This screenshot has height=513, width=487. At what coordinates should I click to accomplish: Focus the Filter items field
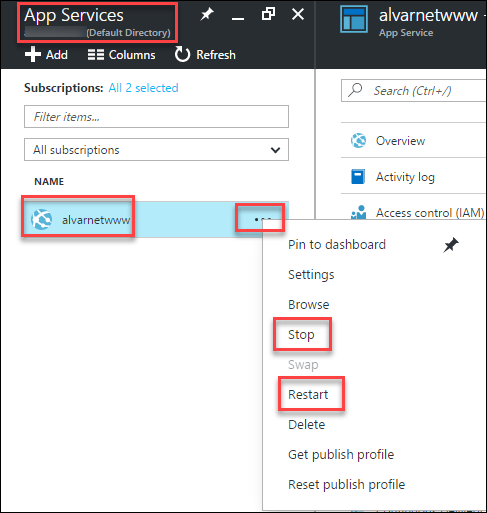click(156, 117)
